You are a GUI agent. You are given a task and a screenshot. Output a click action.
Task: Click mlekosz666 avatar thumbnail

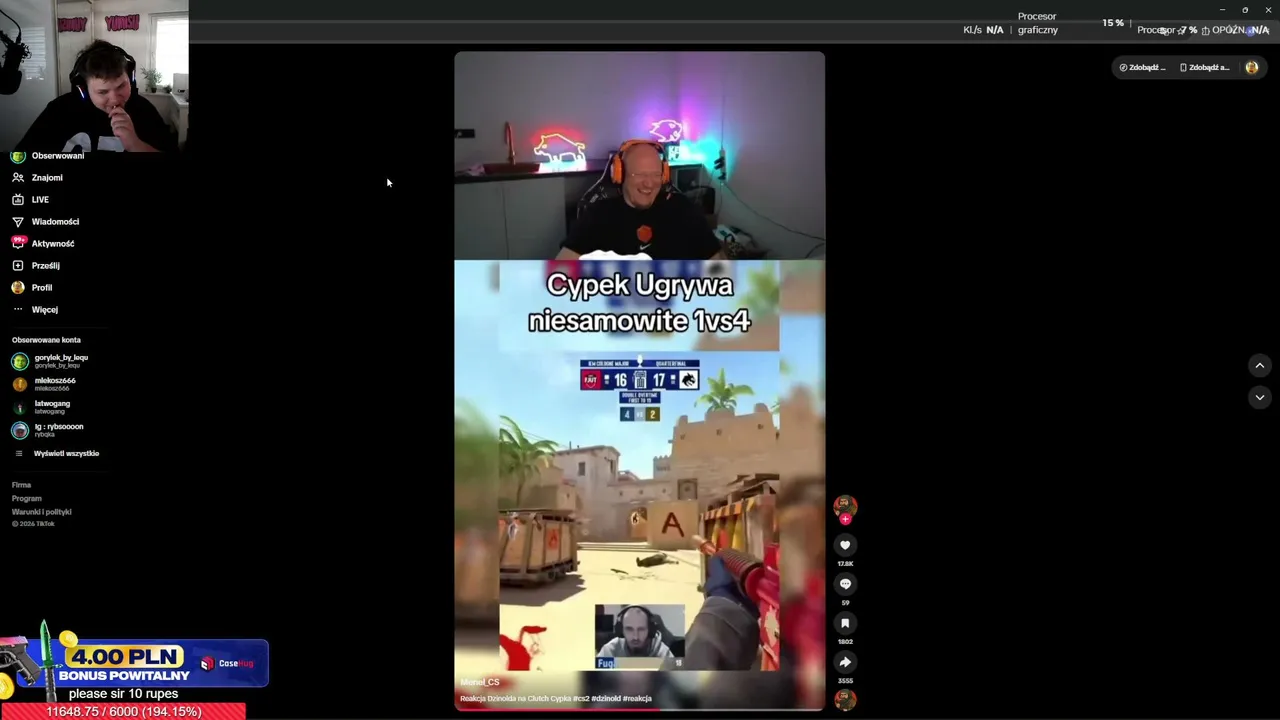[20, 384]
